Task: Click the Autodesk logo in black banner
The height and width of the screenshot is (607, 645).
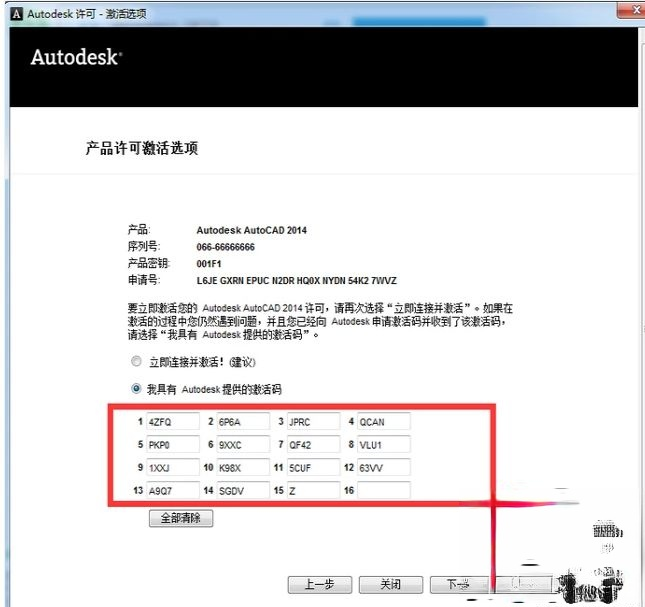Action: click(x=76, y=57)
